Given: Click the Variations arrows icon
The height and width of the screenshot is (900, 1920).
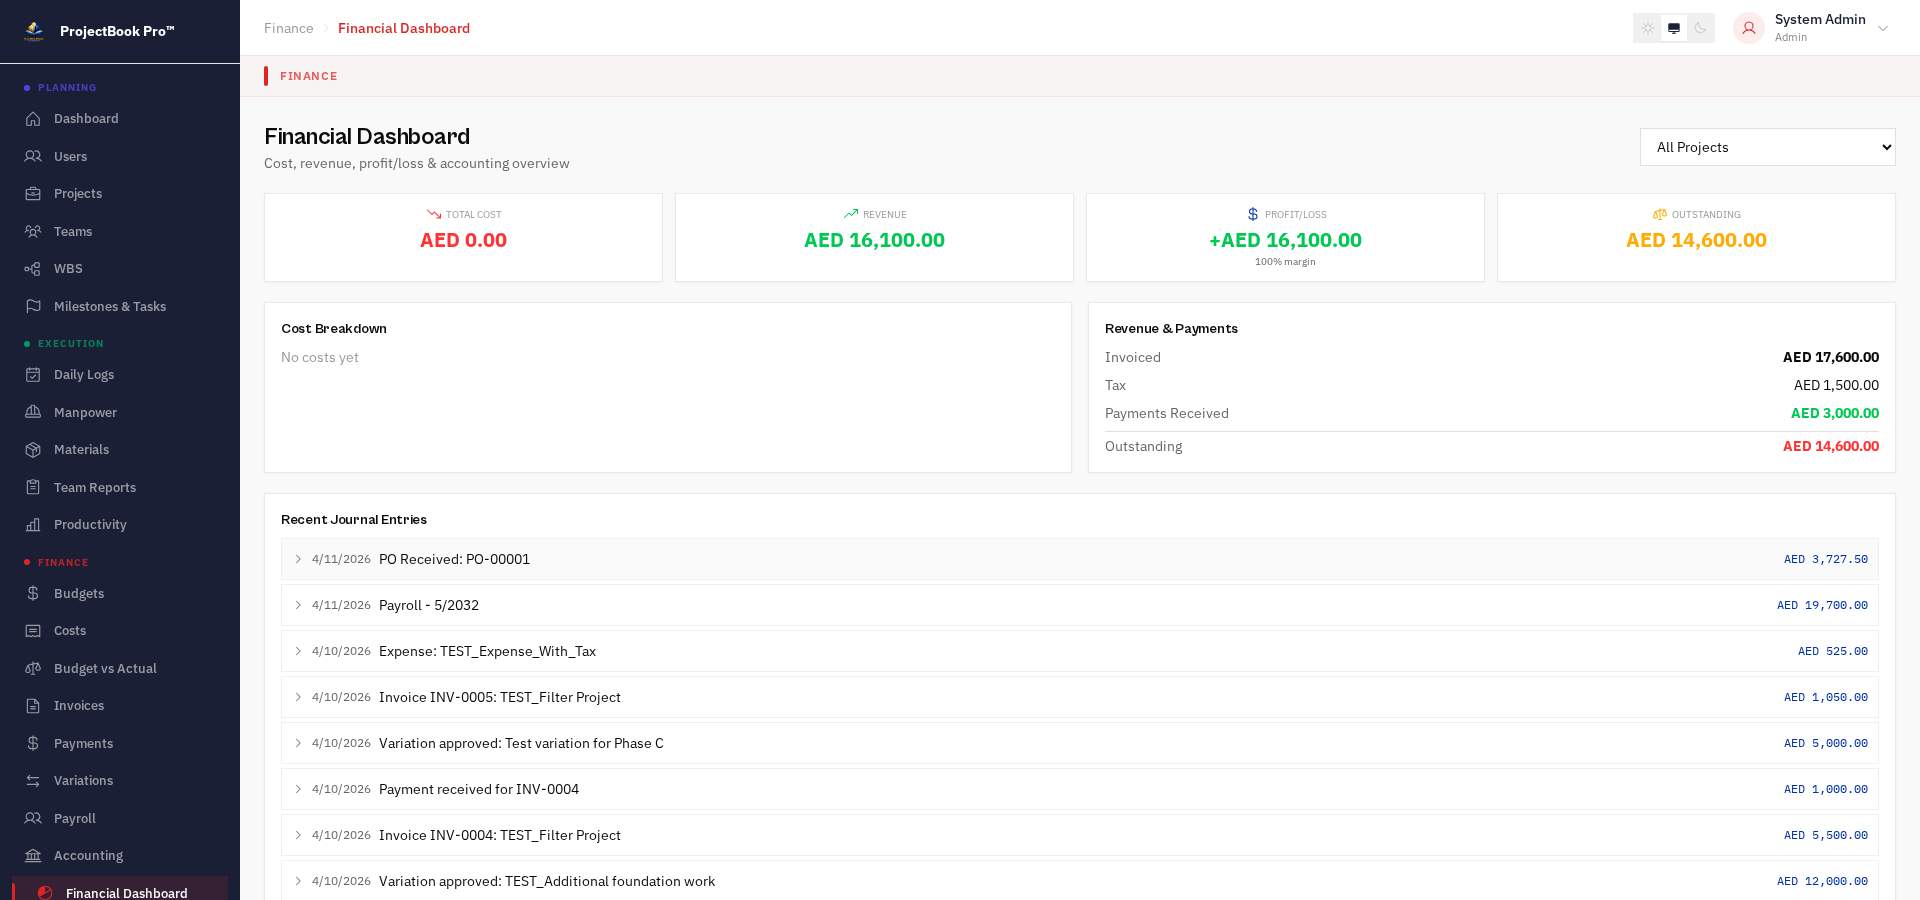Looking at the screenshot, I should 33,781.
